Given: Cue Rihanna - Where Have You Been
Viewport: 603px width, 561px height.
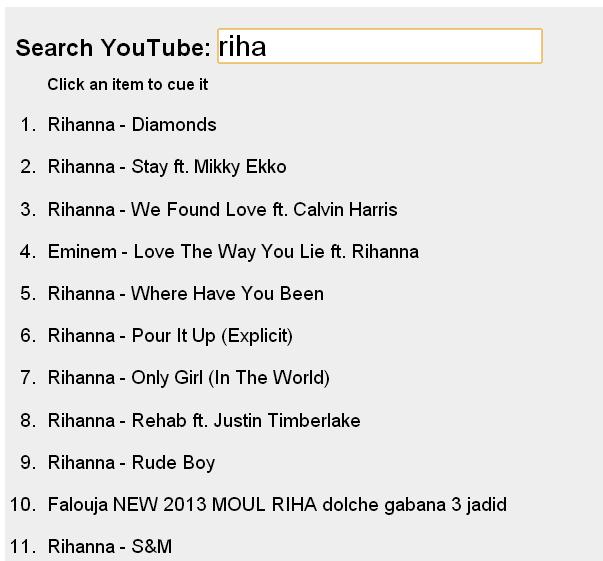Looking at the screenshot, I should 185,294.
